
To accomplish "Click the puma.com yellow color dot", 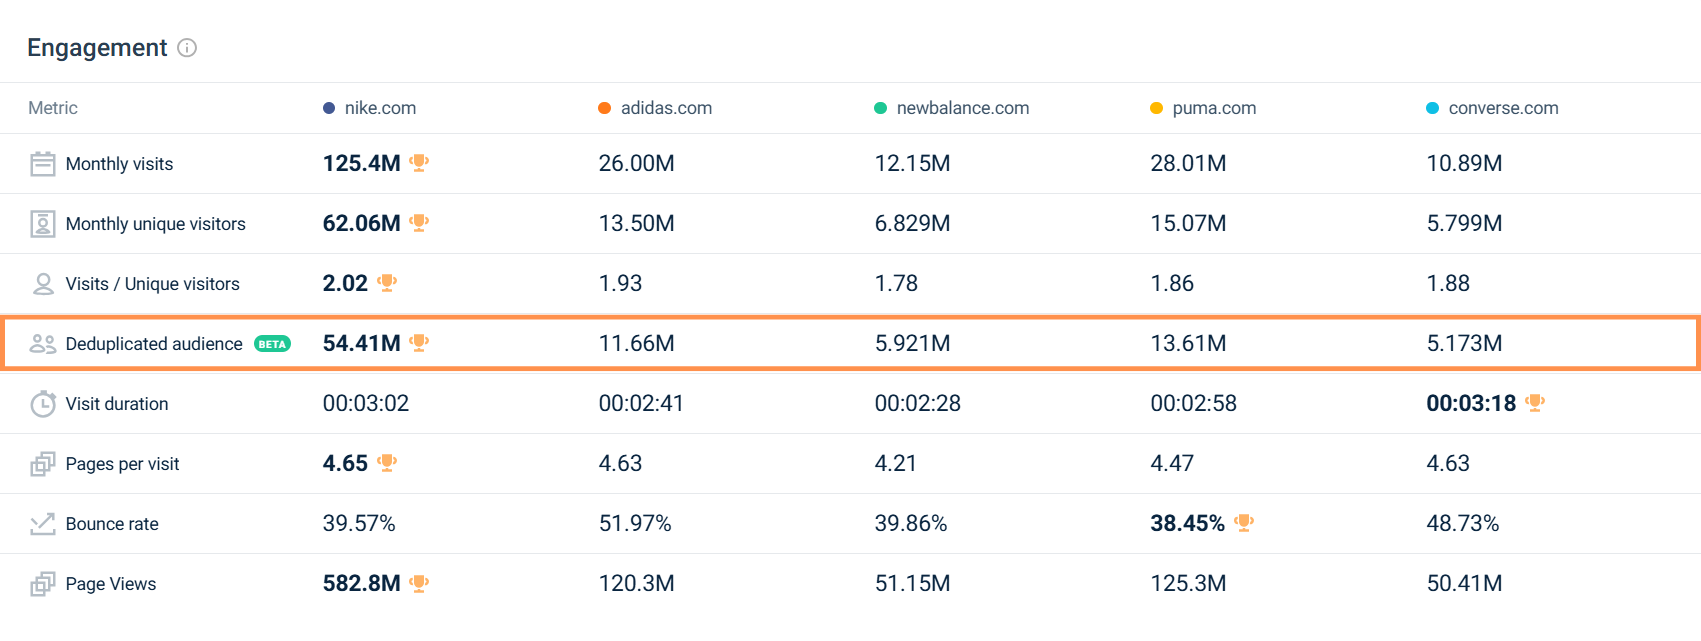I will (1156, 108).
